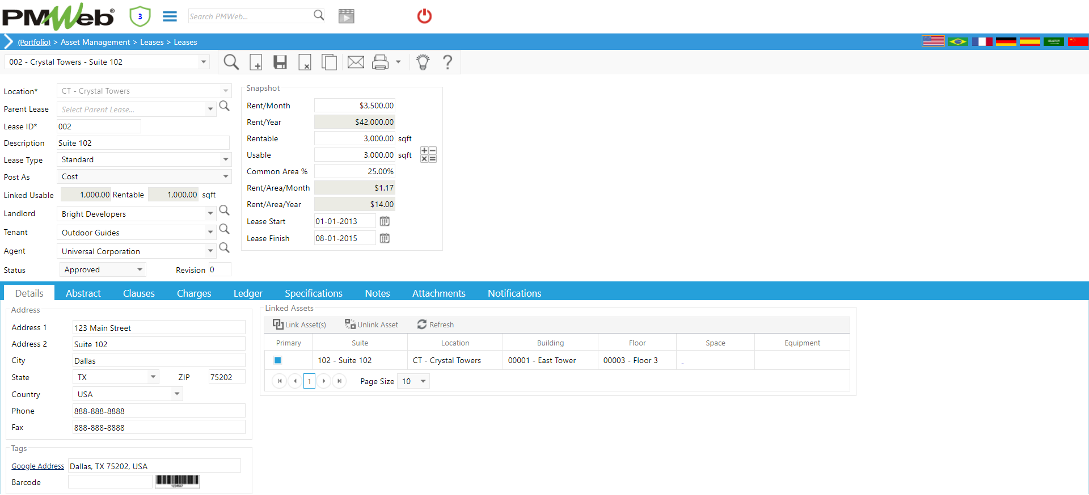Open the area calculator icon beside Useable
Image resolution: width=1089 pixels, height=495 pixels.
coord(429,155)
